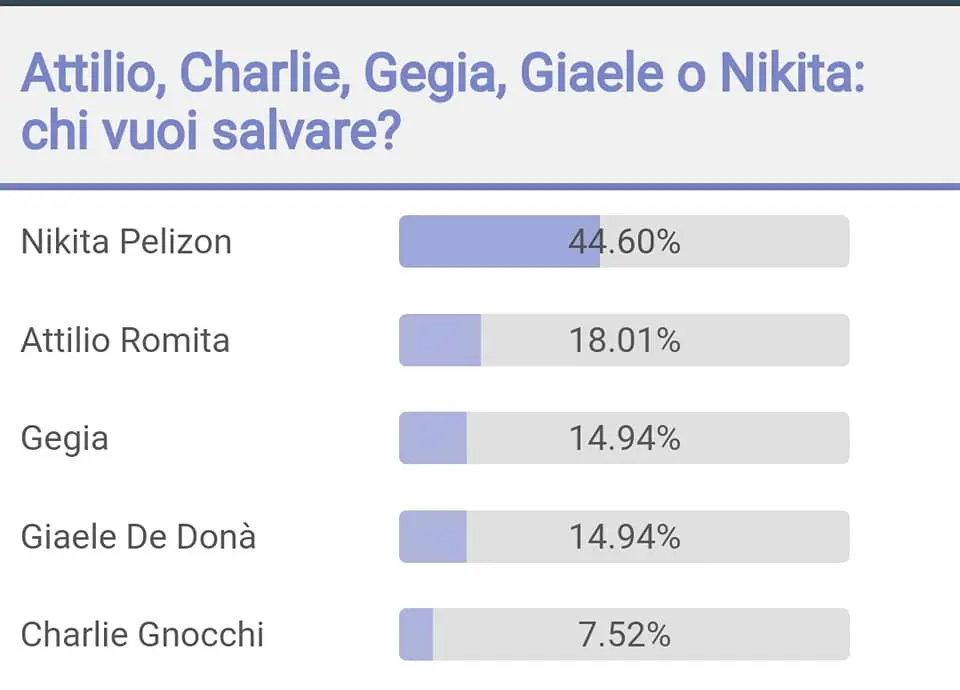Click the 44.60% value on Nikita's bar

[x=625, y=242]
